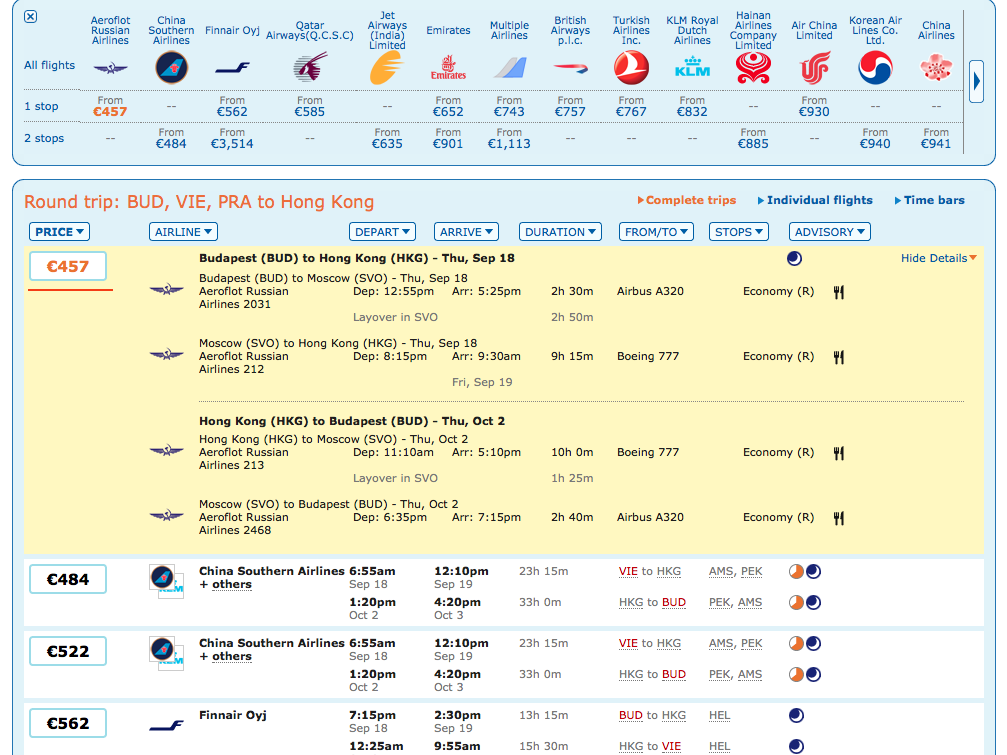
Task: Select the €522 price button
Action: click(x=67, y=652)
